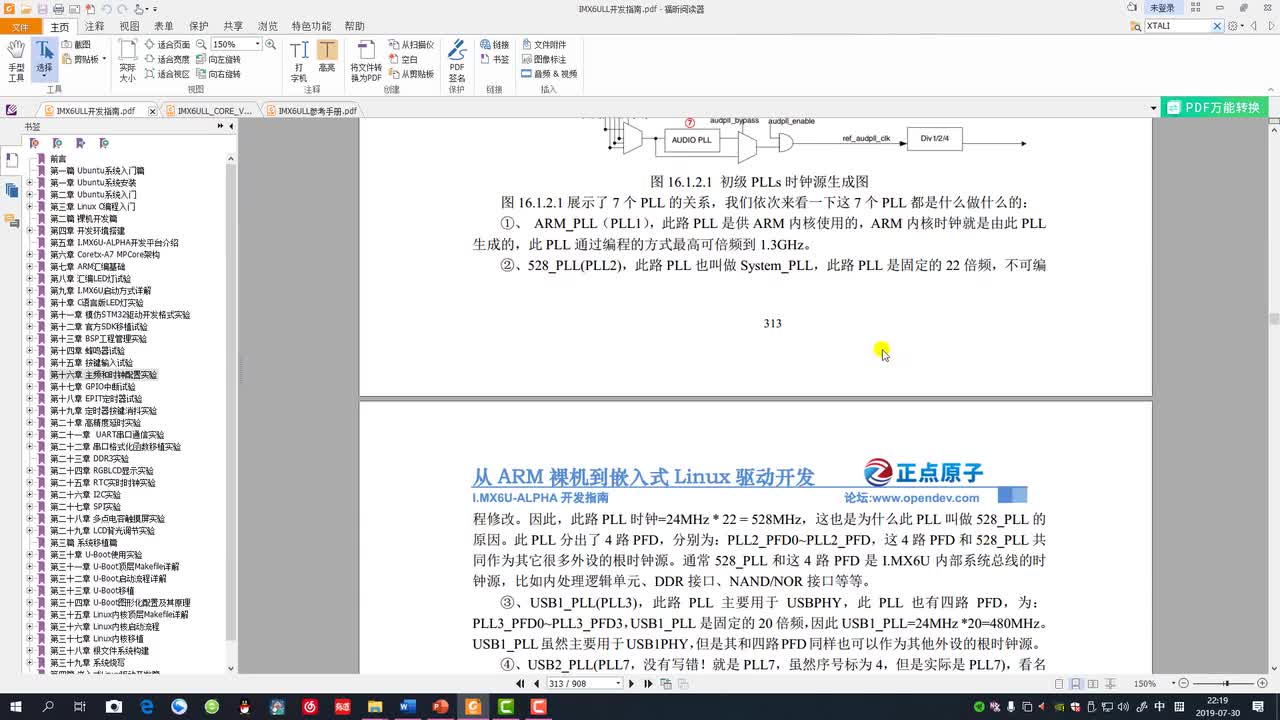This screenshot has width=1280, height=720.
Task: Open the 150% zoom level combo box
Action: (235, 44)
